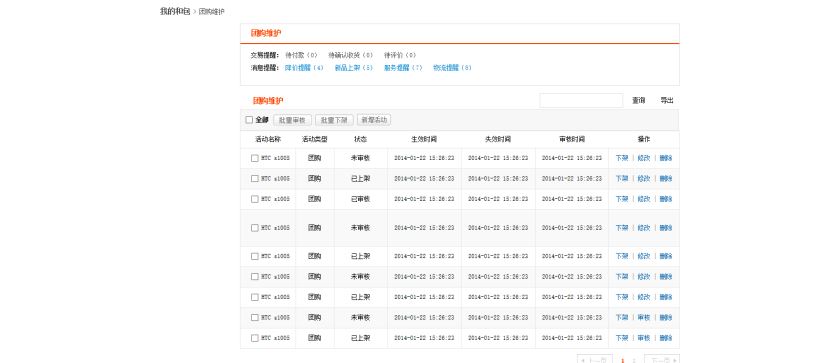Open the 降价提醒 (4) message link
This screenshot has height=363, width=840.
coord(304,68)
